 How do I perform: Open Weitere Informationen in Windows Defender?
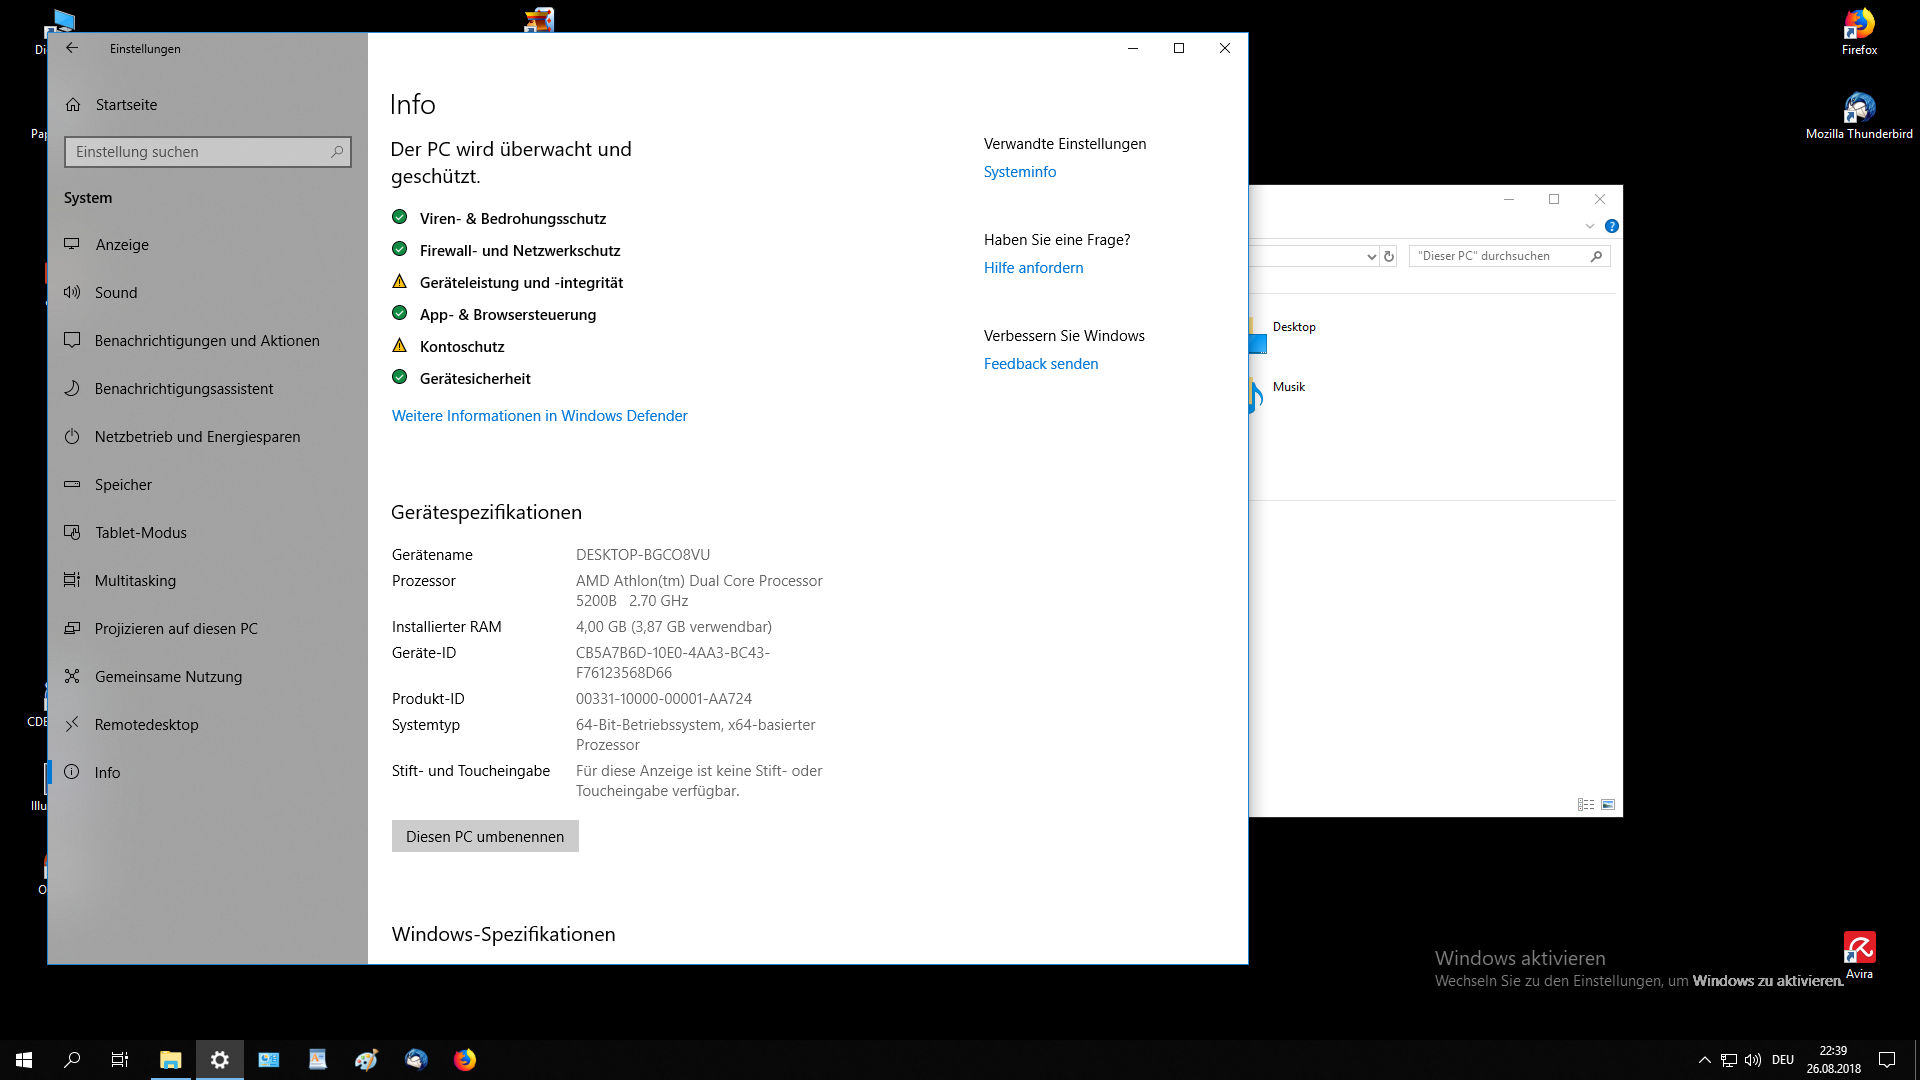539,416
